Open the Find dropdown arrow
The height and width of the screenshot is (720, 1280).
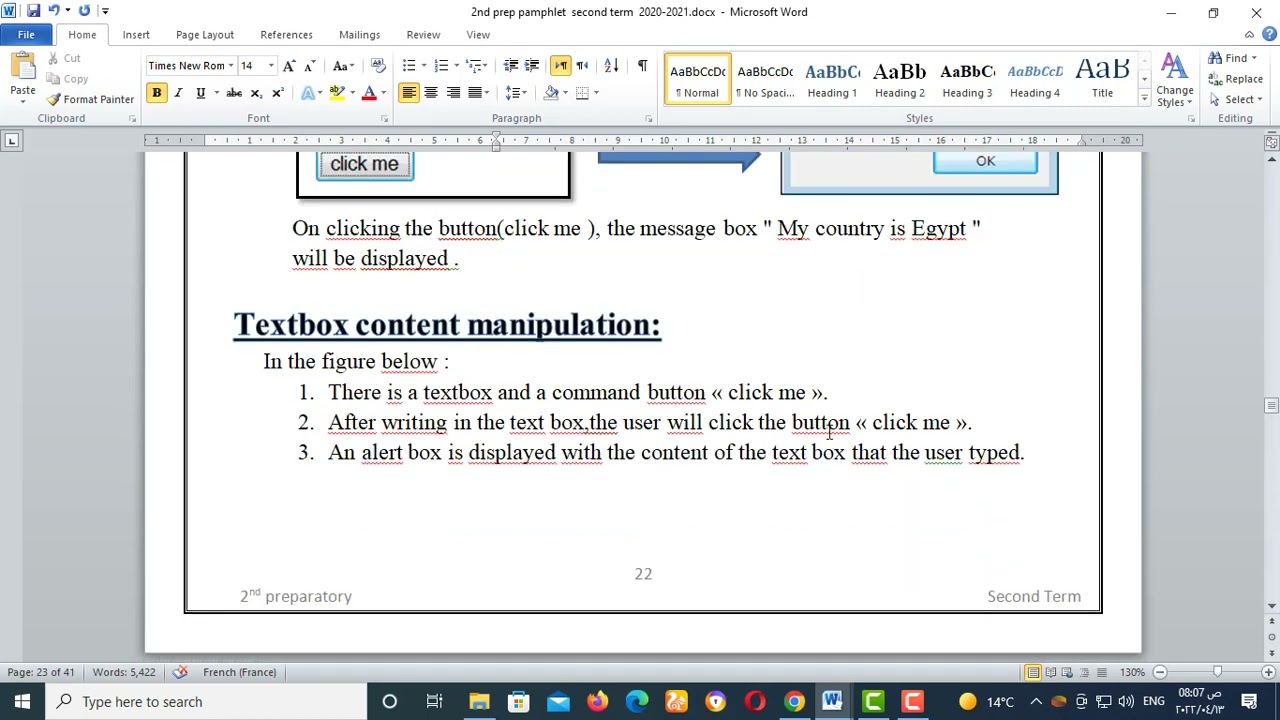click(x=1254, y=58)
